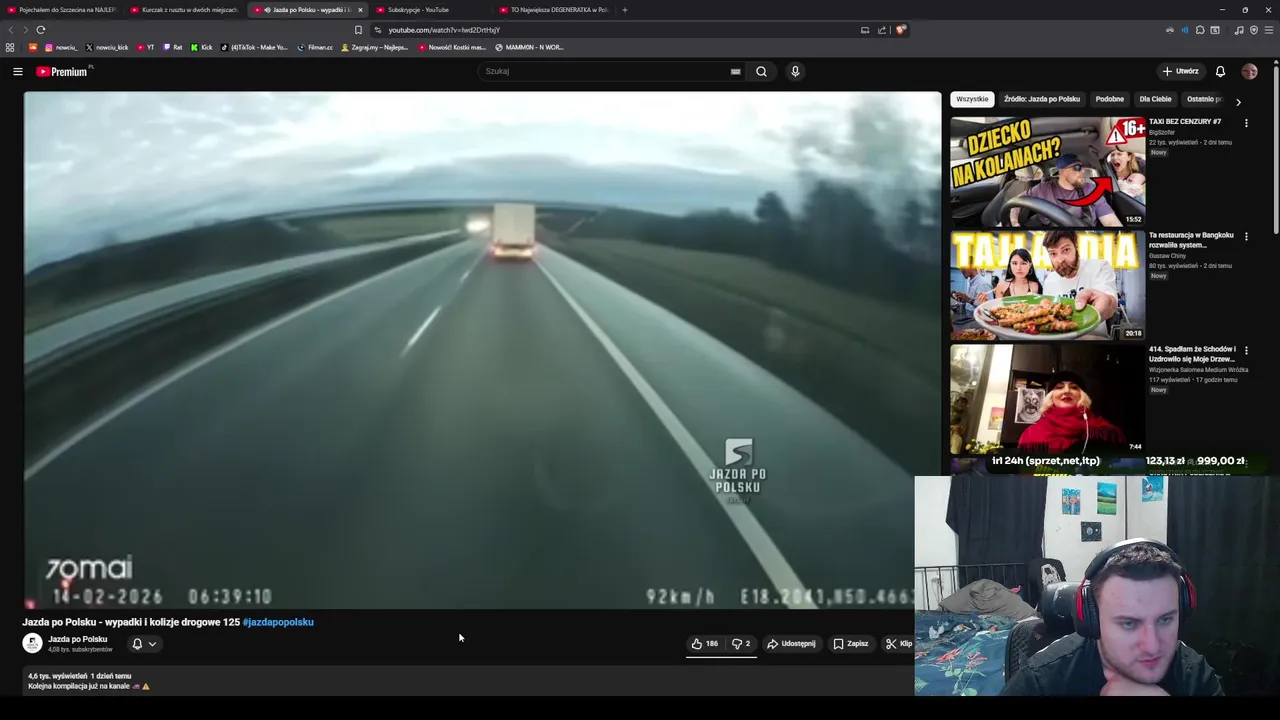1280x720 pixels.
Task: Open the nowciu_ Instagram bookmark
Action: [x=60, y=47]
